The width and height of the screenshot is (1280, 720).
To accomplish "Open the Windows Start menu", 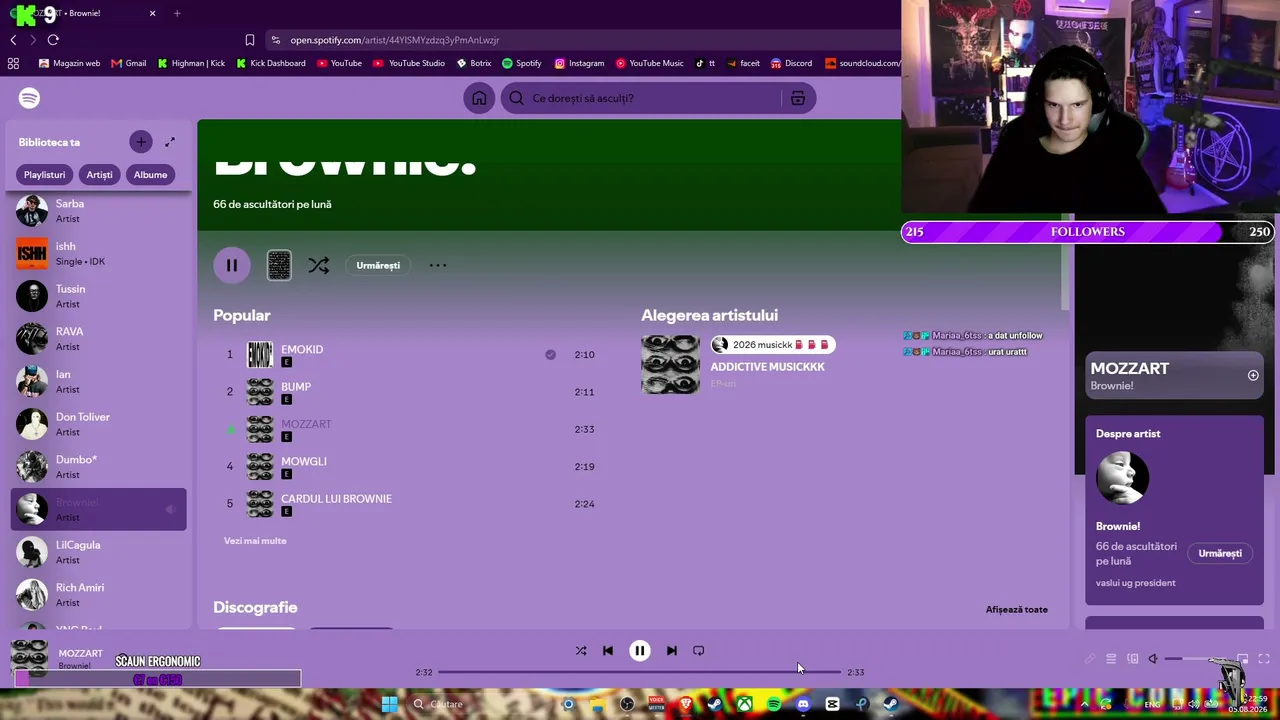I will coord(389,704).
